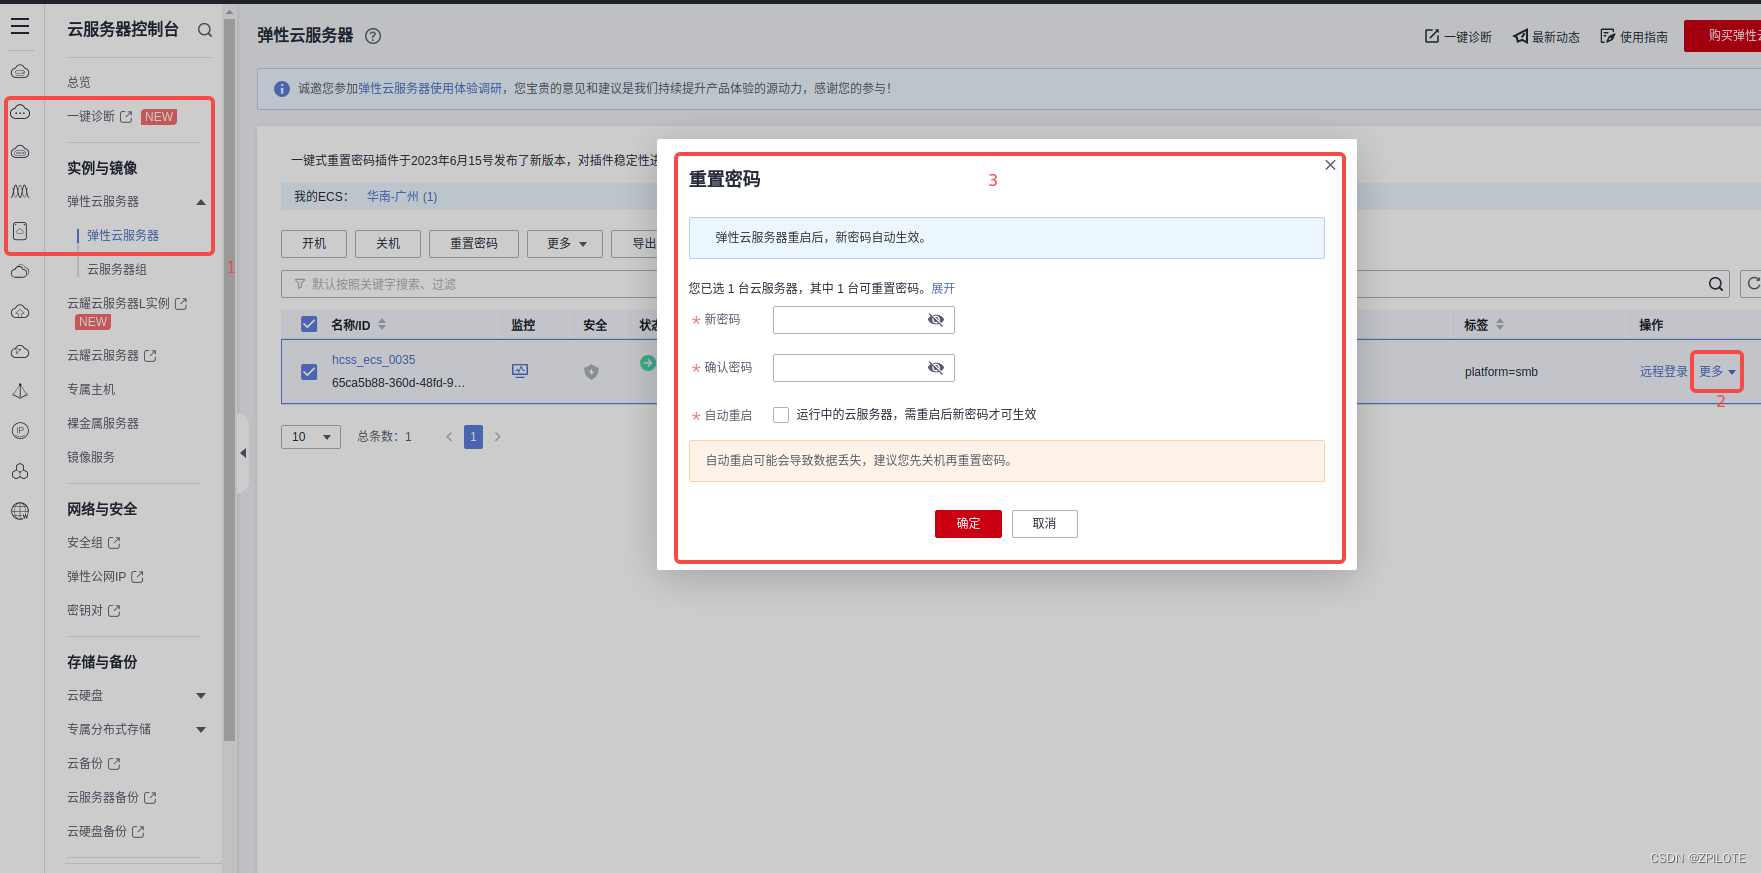Open the 更多 dropdown in the toolbar
The height and width of the screenshot is (873, 1761).
pos(565,244)
